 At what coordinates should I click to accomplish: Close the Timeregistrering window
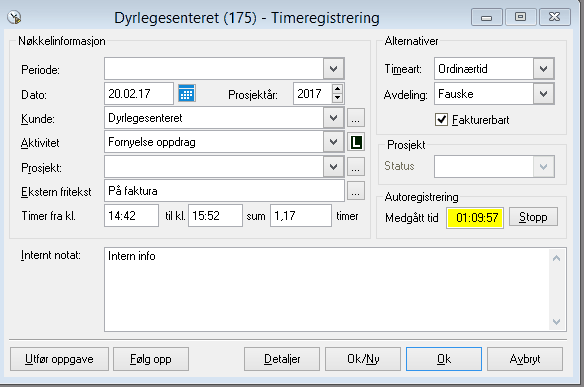coord(555,17)
